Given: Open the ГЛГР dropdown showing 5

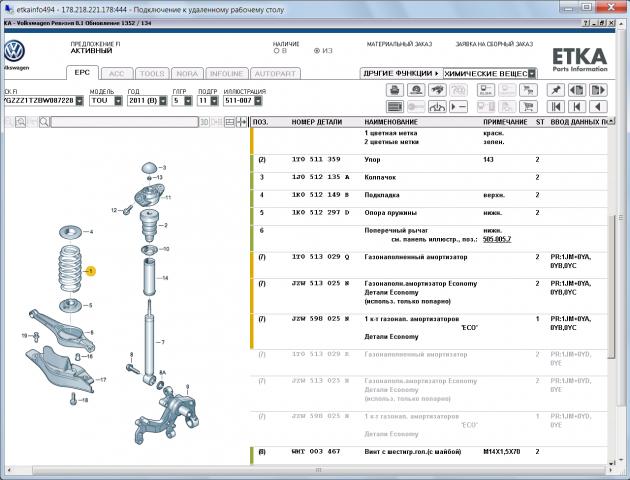Looking at the screenshot, I should pos(188,101).
